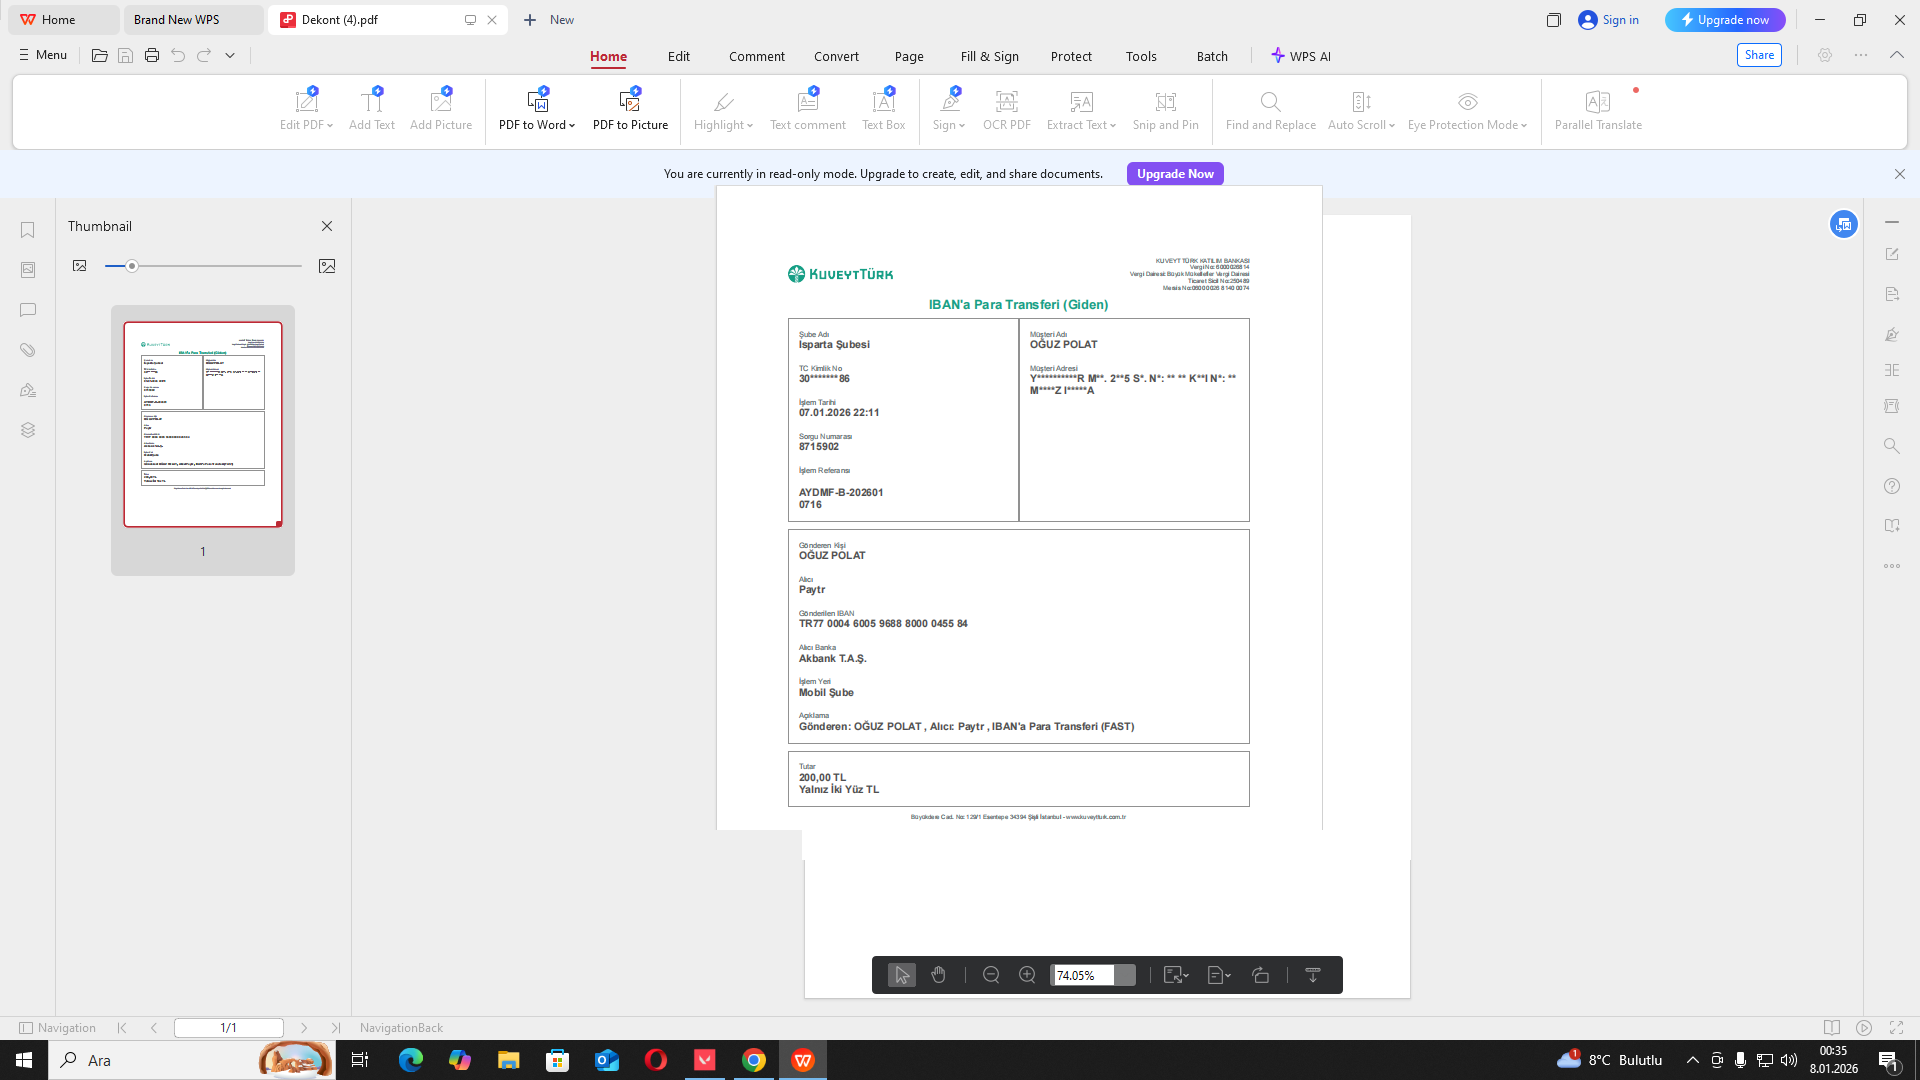Undo the last action
Screen dimensions: 1920x1080
tap(178, 56)
